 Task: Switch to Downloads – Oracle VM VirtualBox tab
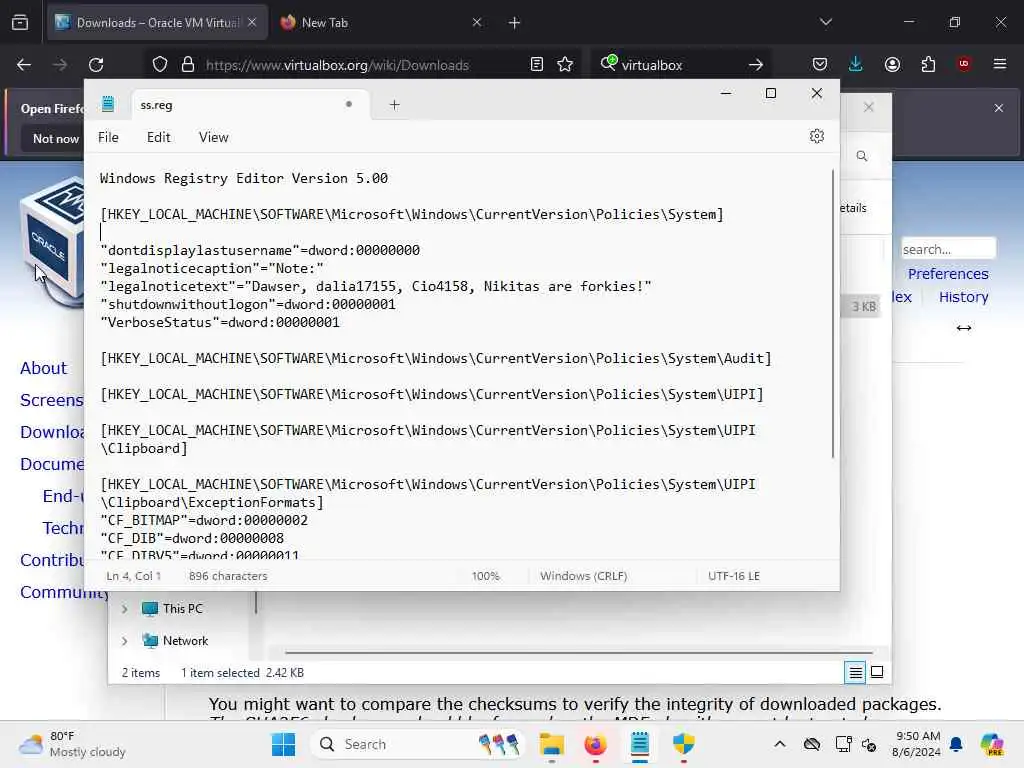[157, 23]
